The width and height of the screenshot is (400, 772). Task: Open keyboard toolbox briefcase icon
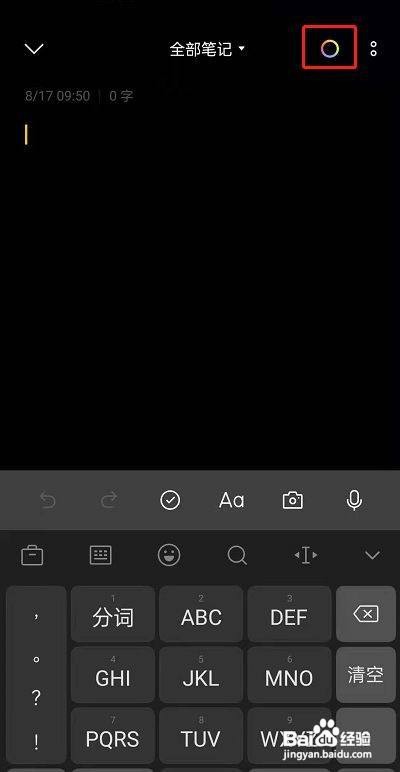pos(32,555)
